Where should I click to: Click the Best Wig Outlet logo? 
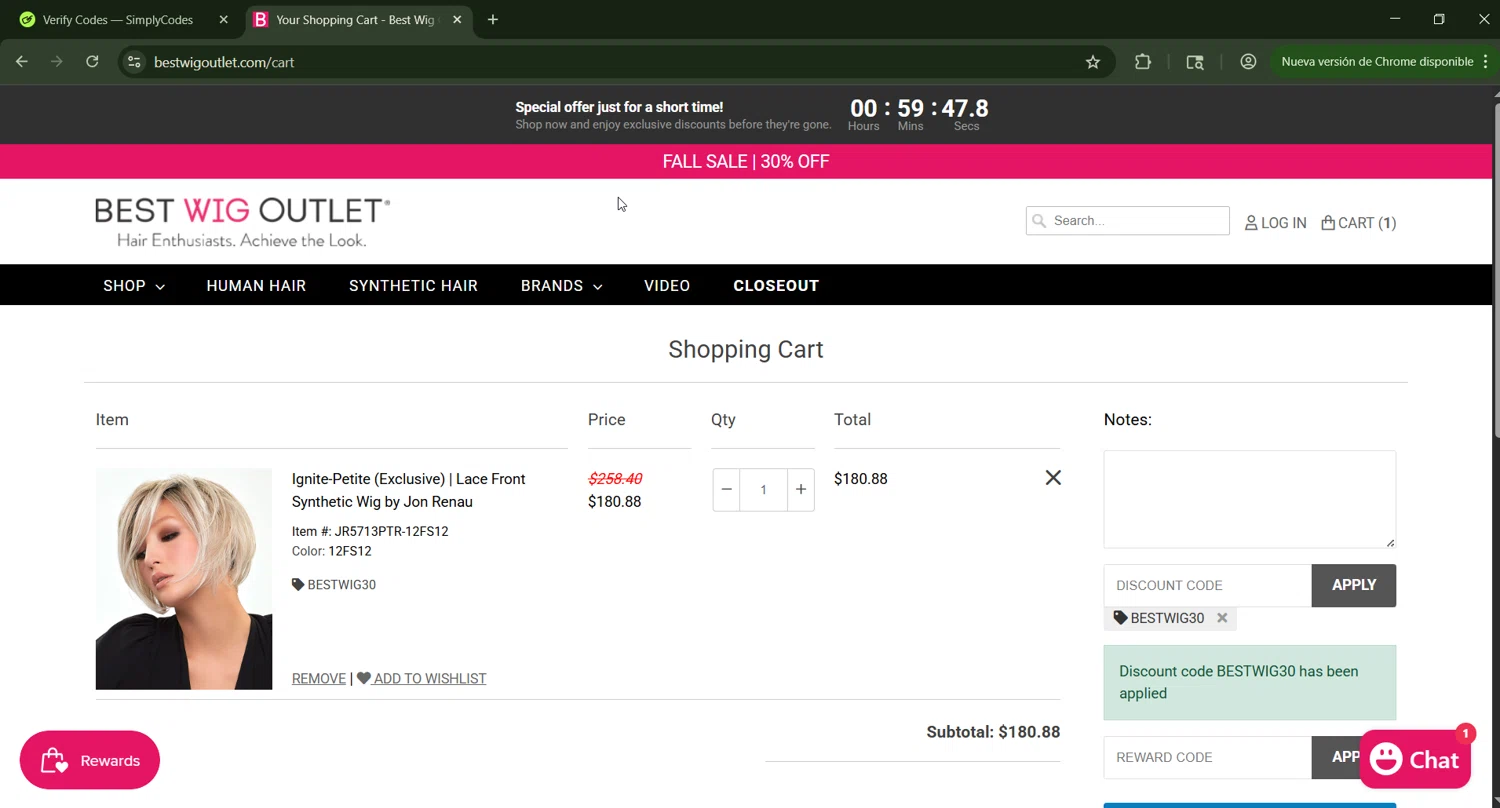242,222
